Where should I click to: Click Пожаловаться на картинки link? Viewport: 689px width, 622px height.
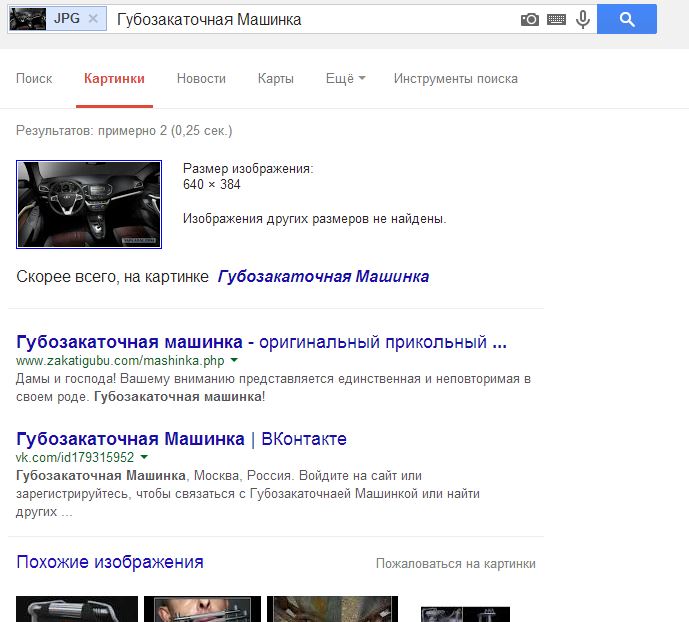456,564
